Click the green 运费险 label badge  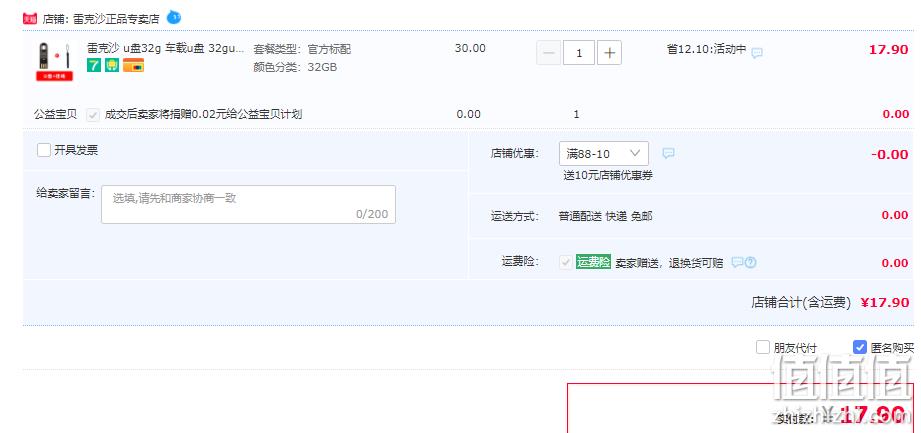(x=593, y=262)
